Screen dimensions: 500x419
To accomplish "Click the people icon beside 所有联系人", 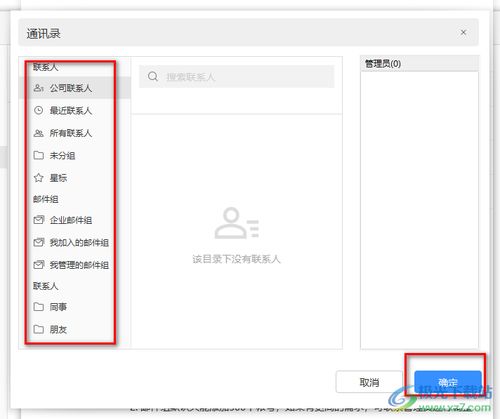I will click(x=39, y=133).
